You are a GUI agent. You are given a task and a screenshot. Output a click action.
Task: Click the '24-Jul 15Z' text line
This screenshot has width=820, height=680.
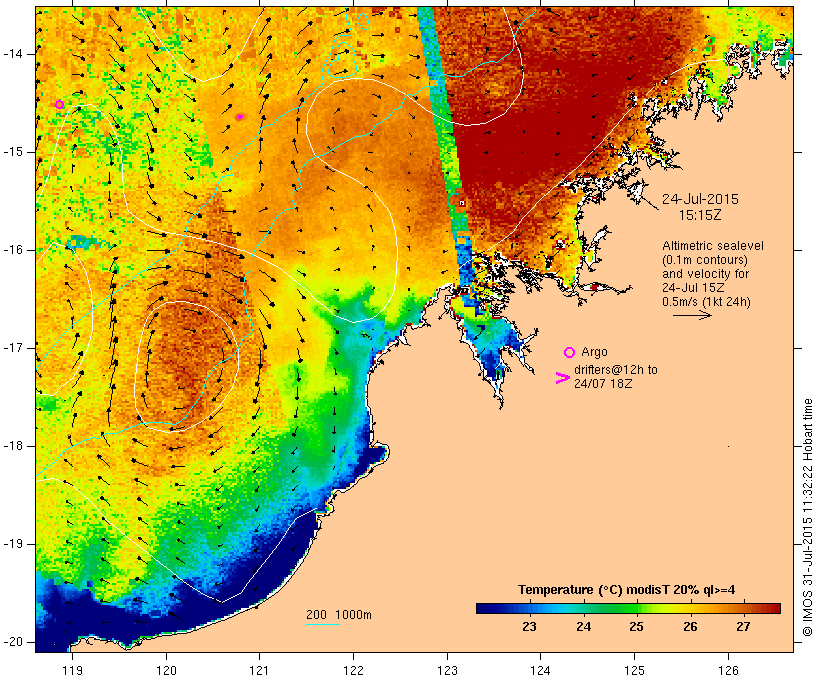point(693,288)
